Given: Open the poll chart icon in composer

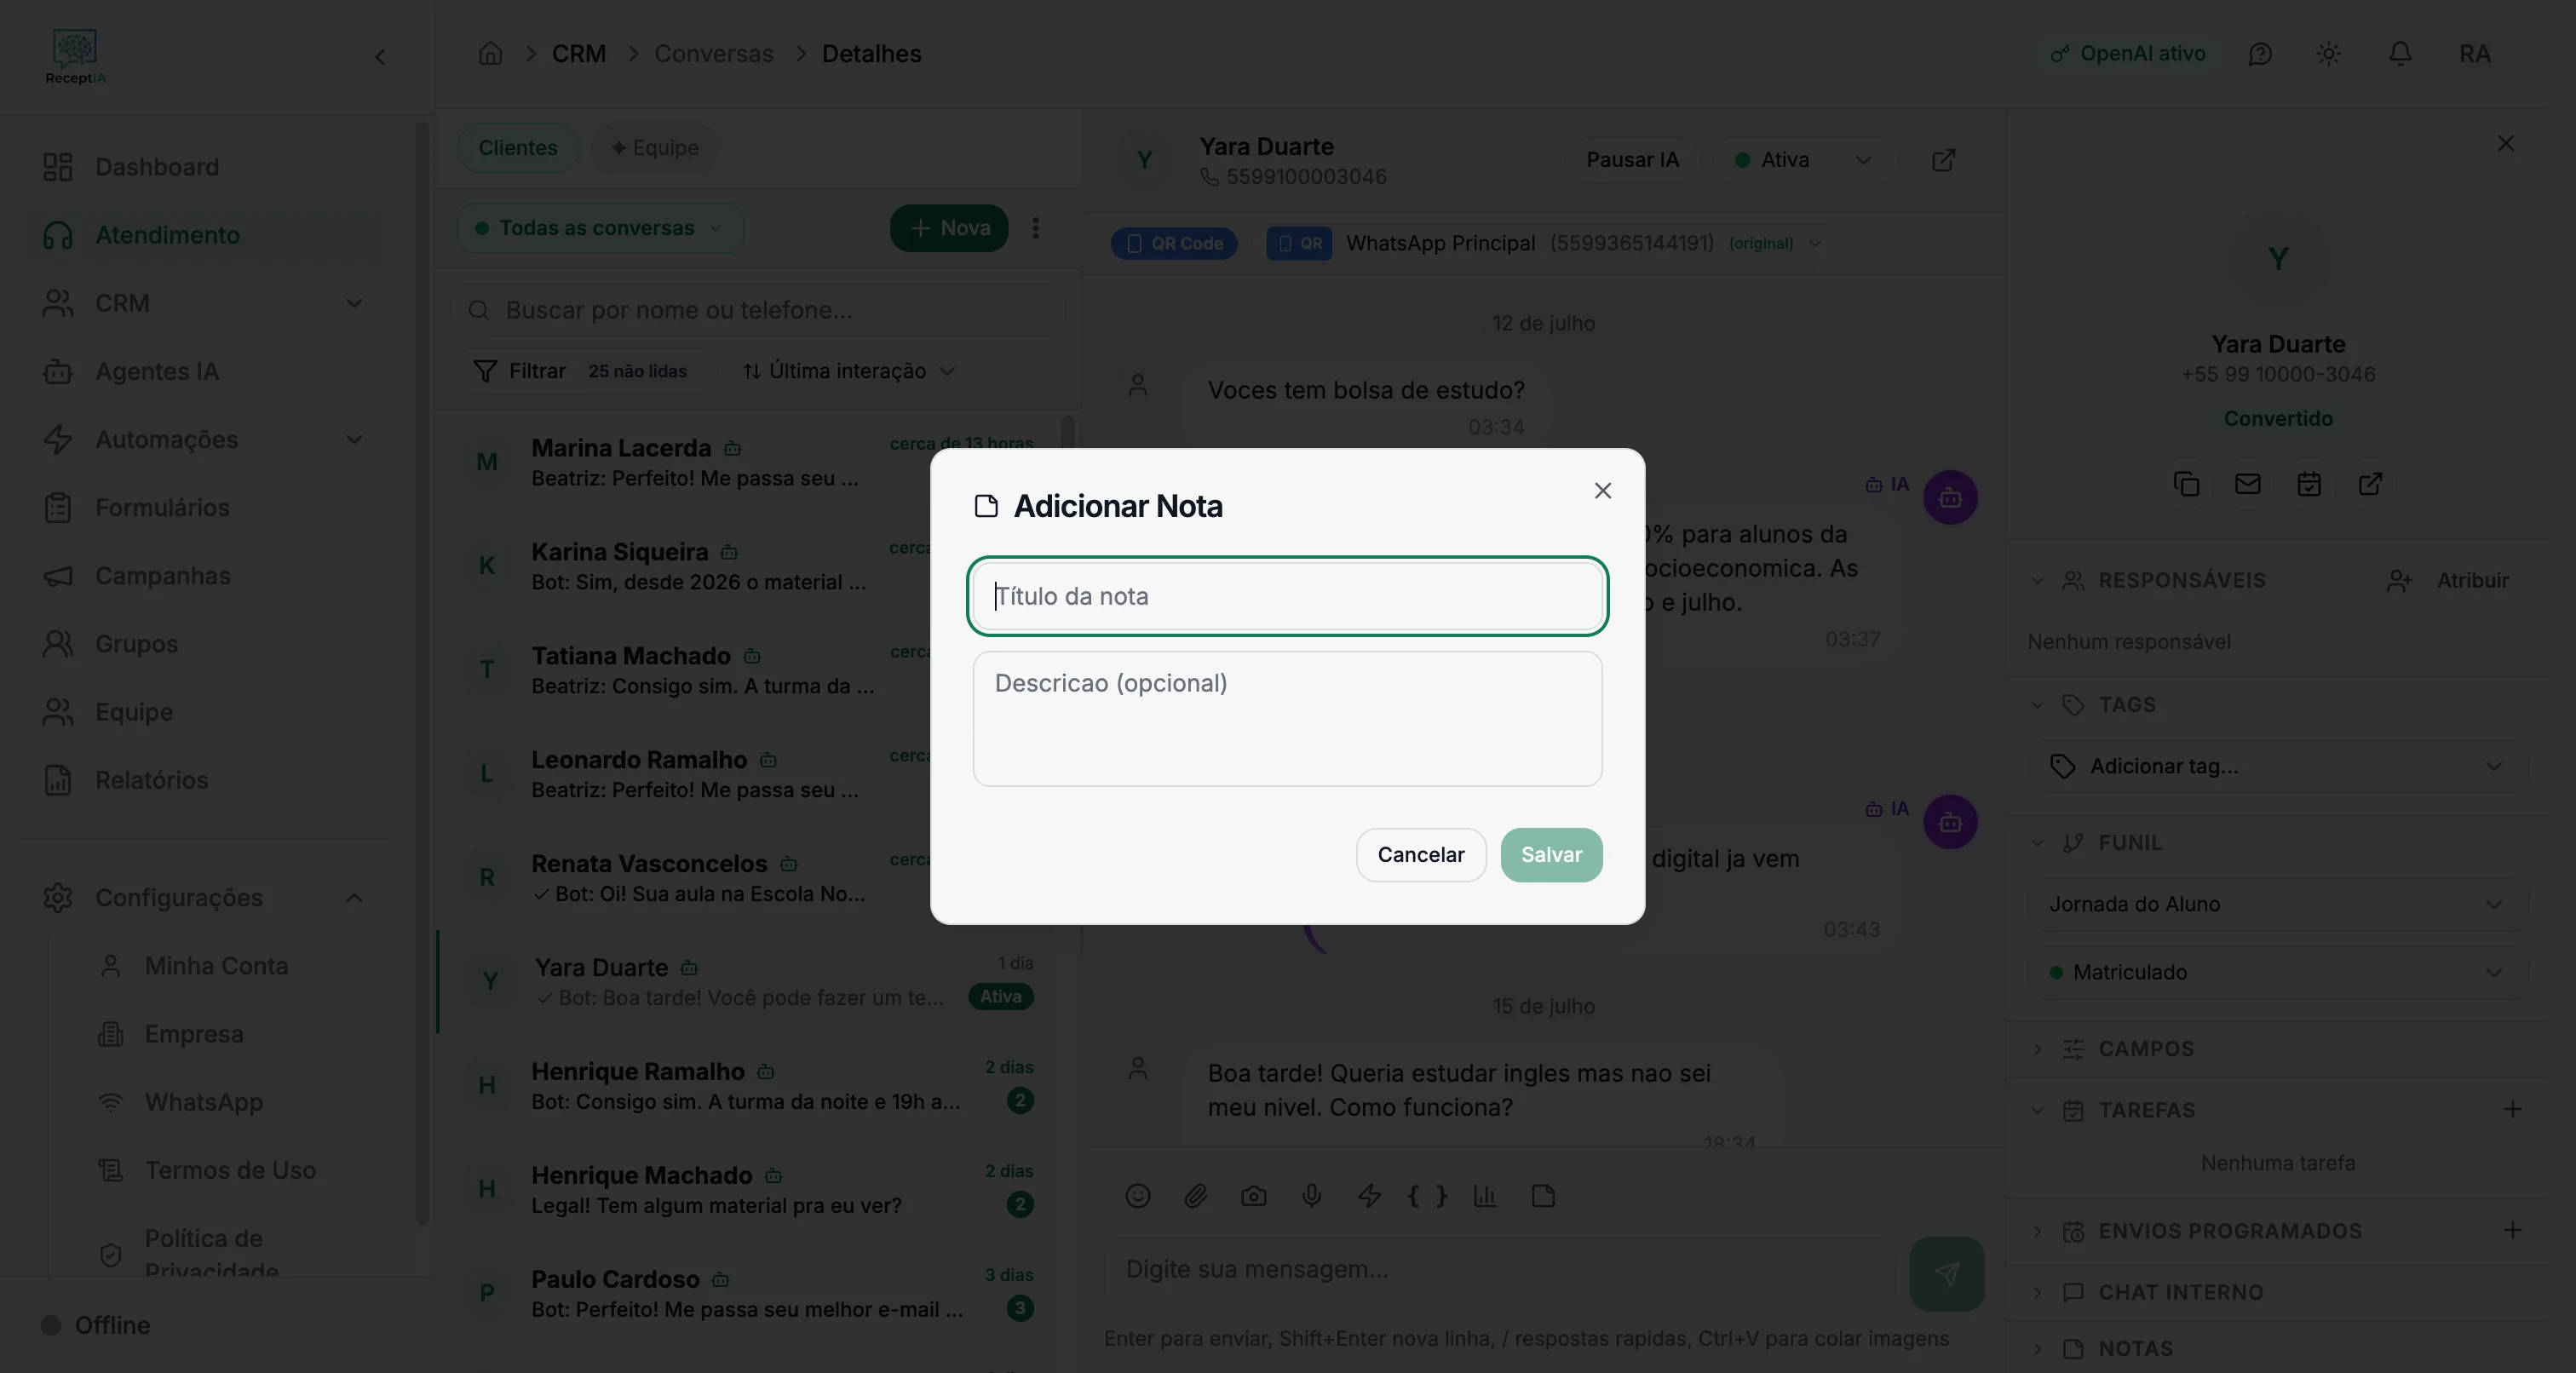Looking at the screenshot, I should tap(1485, 1196).
